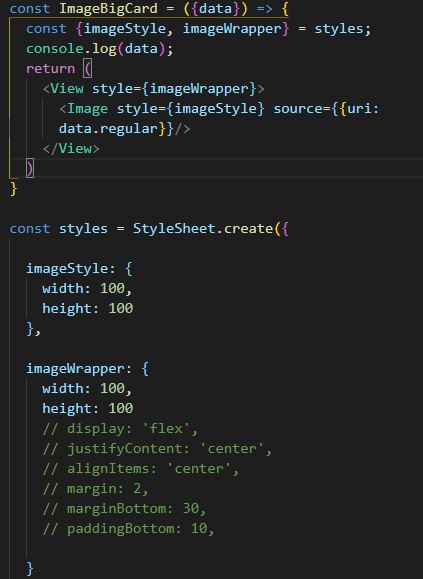Screen dimensions: 423x579
Task: Click the closing </View> tag
Action: tap(71, 148)
